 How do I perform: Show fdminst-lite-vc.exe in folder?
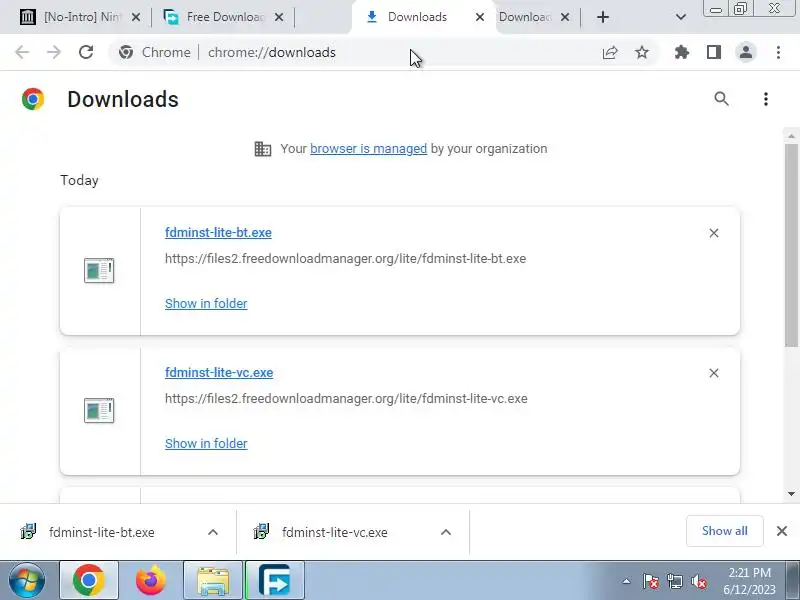[x=206, y=443]
